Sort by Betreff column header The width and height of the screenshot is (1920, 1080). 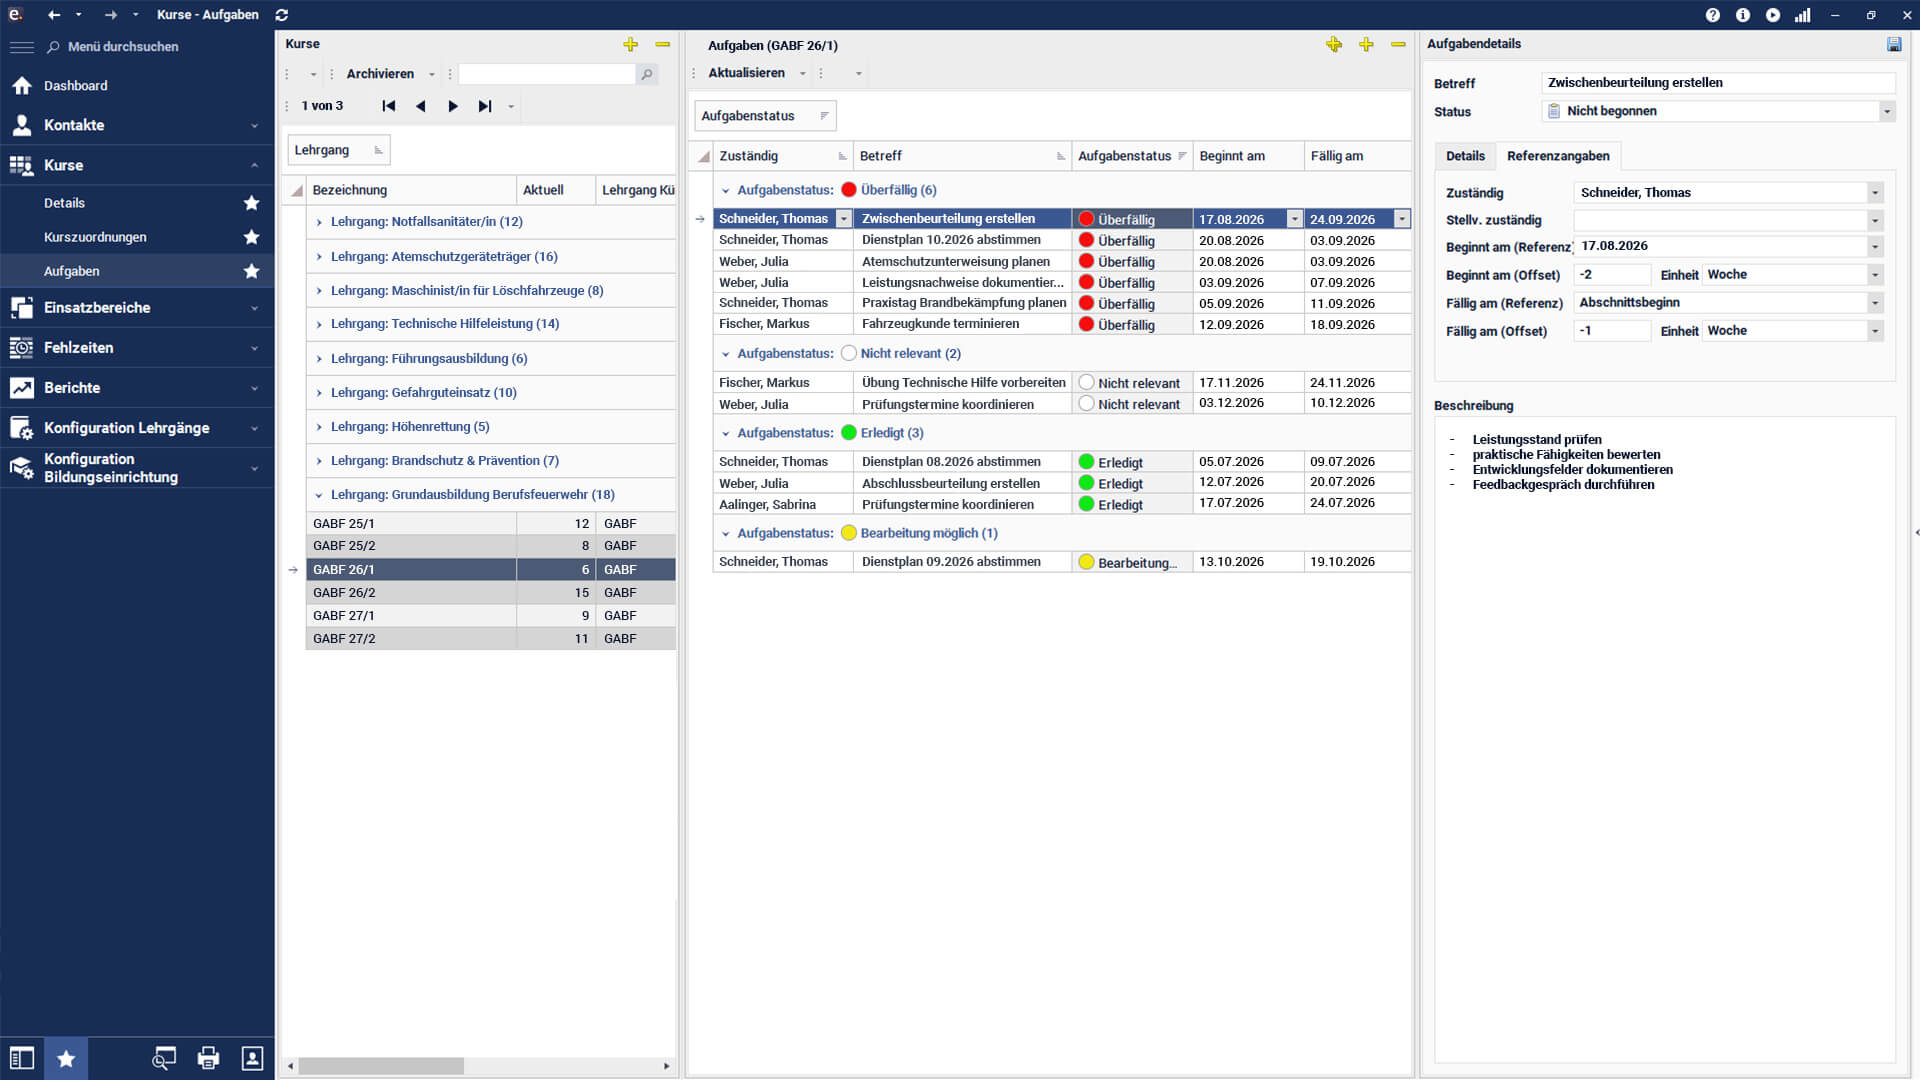click(962, 156)
